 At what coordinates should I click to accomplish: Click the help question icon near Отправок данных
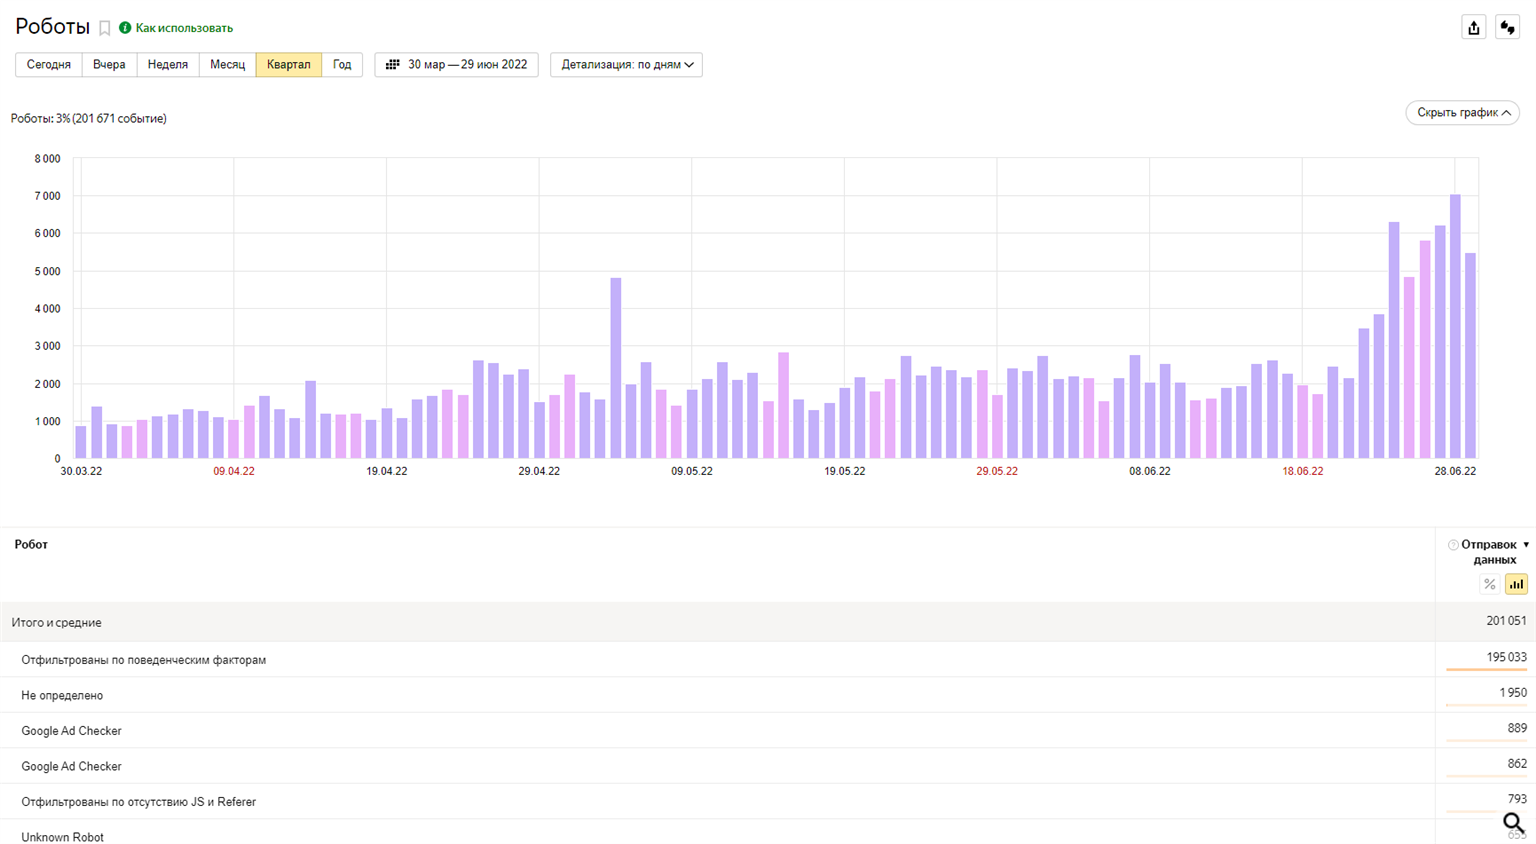click(1453, 545)
